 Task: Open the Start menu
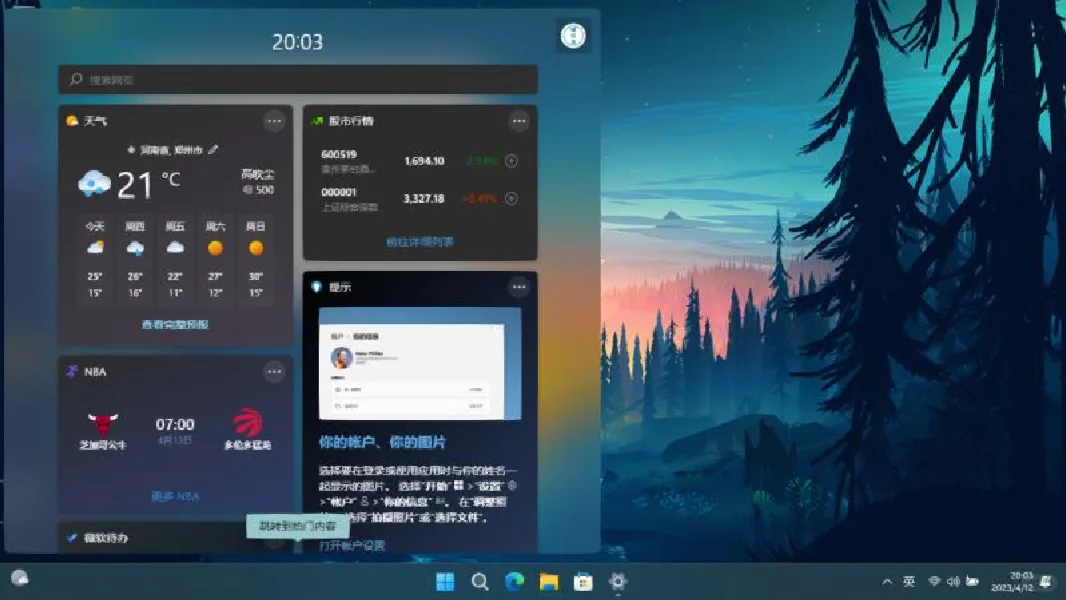click(444, 580)
